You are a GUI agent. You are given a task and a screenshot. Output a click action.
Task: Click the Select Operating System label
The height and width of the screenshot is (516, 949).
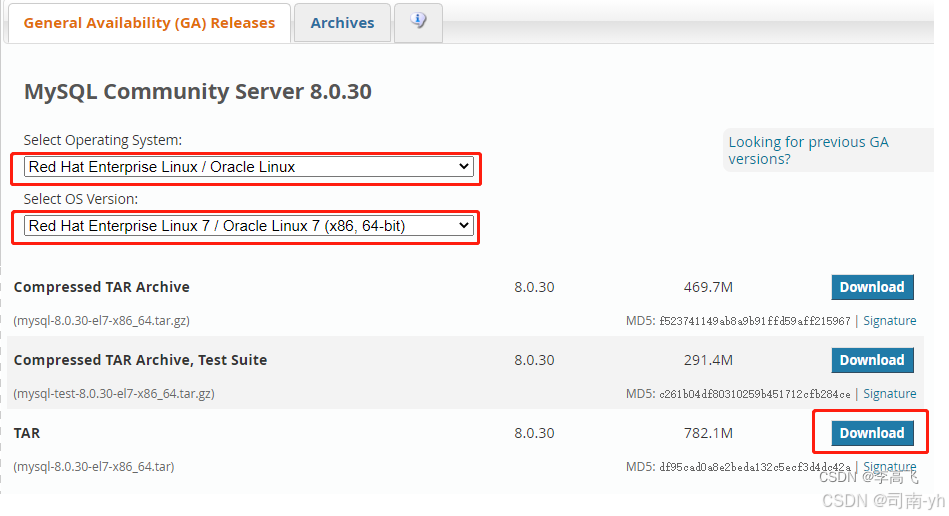click(x=102, y=140)
